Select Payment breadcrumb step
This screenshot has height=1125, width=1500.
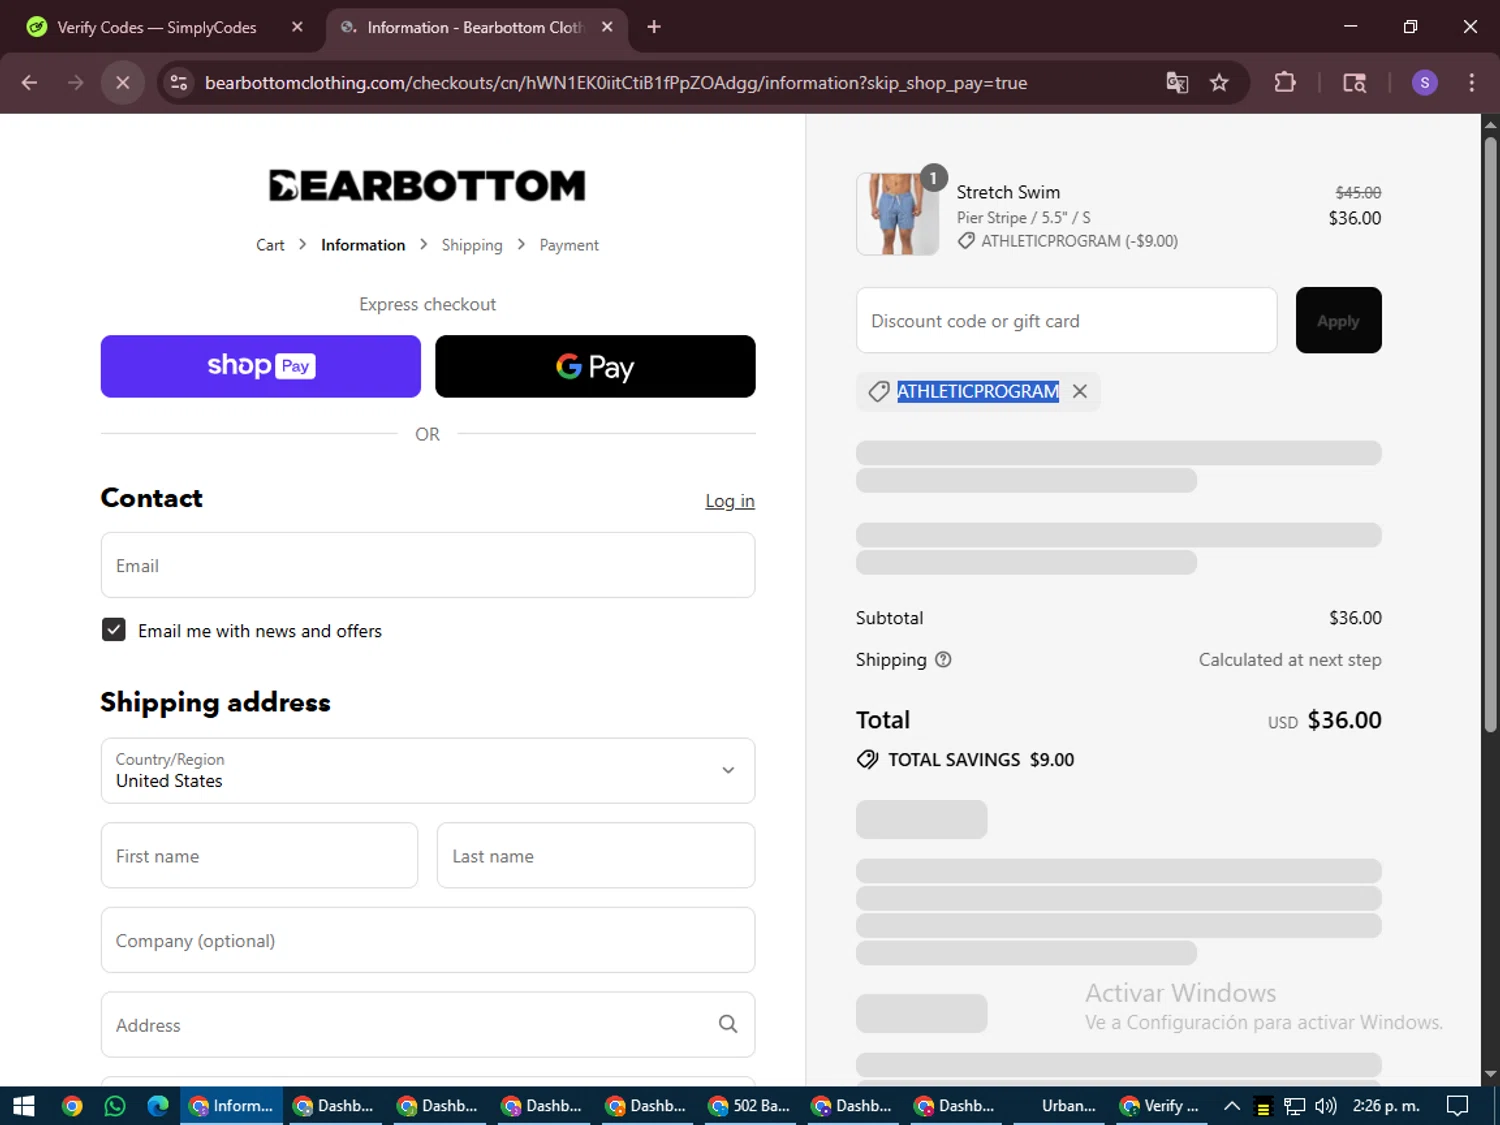(569, 245)
